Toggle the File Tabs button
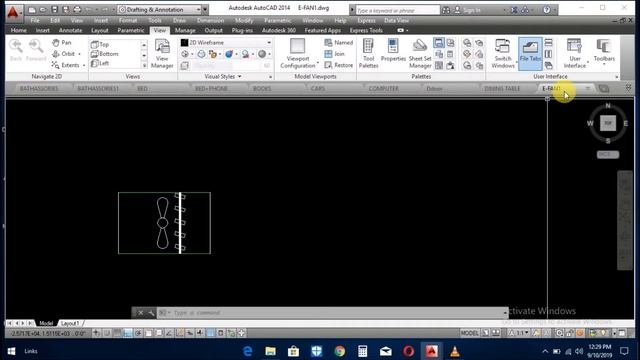The height and width of the screenshot is (360, 640). tap(530, 54)
